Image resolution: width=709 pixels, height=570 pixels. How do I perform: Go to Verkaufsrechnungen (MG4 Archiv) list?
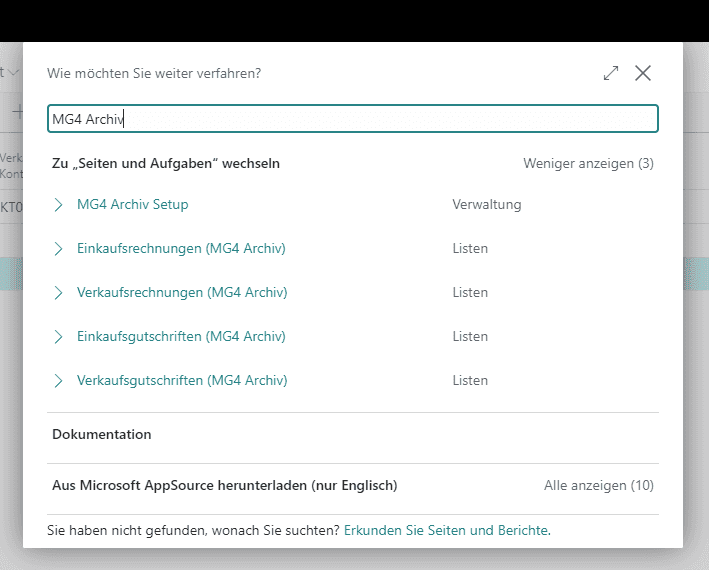click(182, 293)
